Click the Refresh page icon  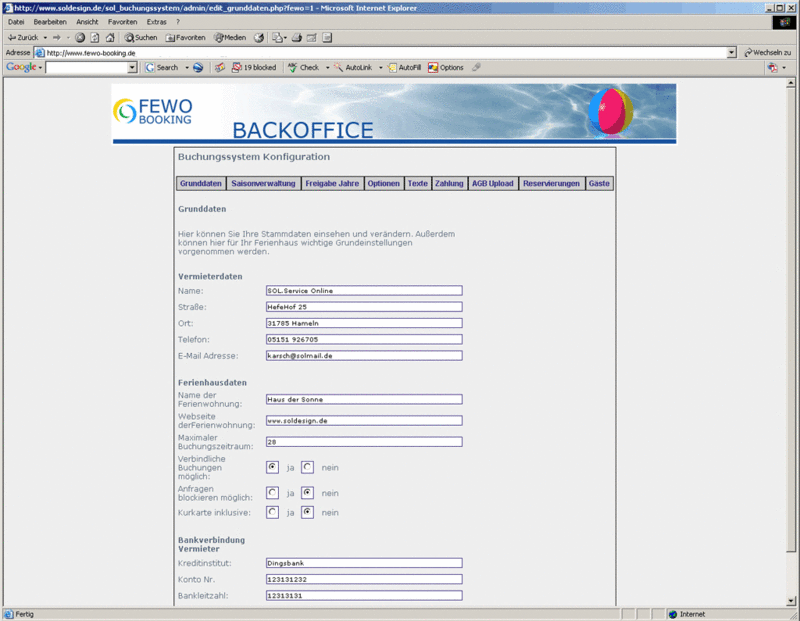coord(95,37)
